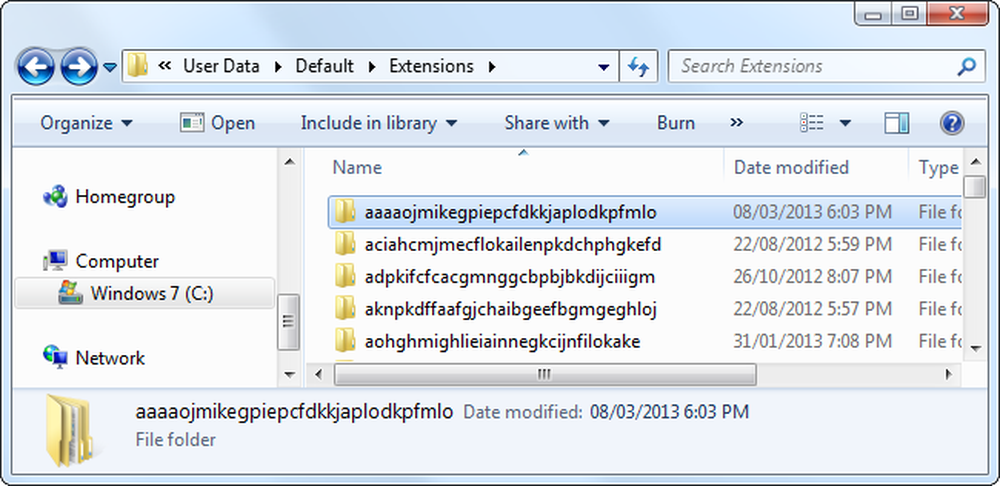
Task: Click the Burn toolbar button
Action: pyautogui.click(x=676, y=123)
